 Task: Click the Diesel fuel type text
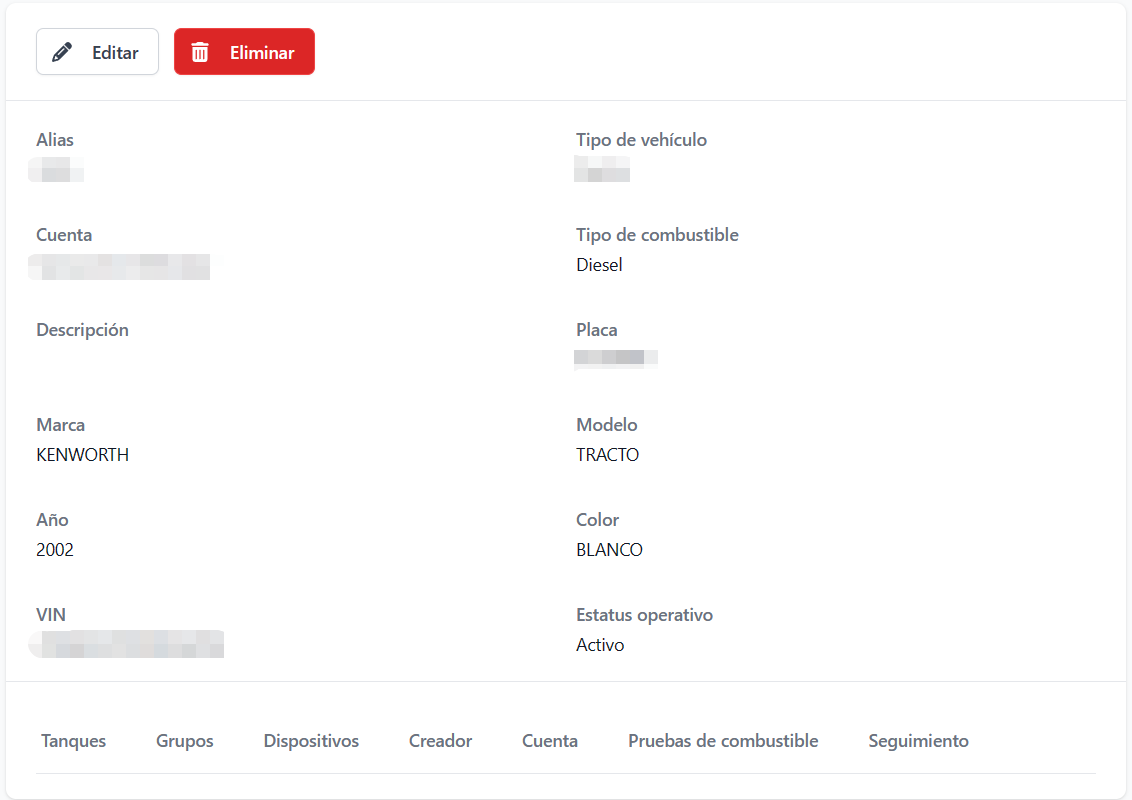pos(598,264)
